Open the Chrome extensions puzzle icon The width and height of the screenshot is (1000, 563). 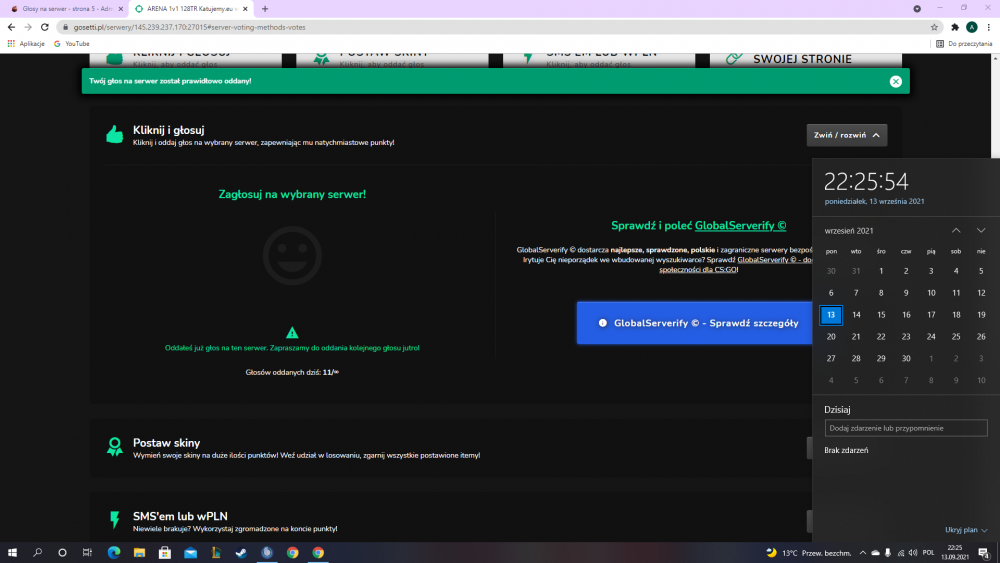[x=955, y=27]
